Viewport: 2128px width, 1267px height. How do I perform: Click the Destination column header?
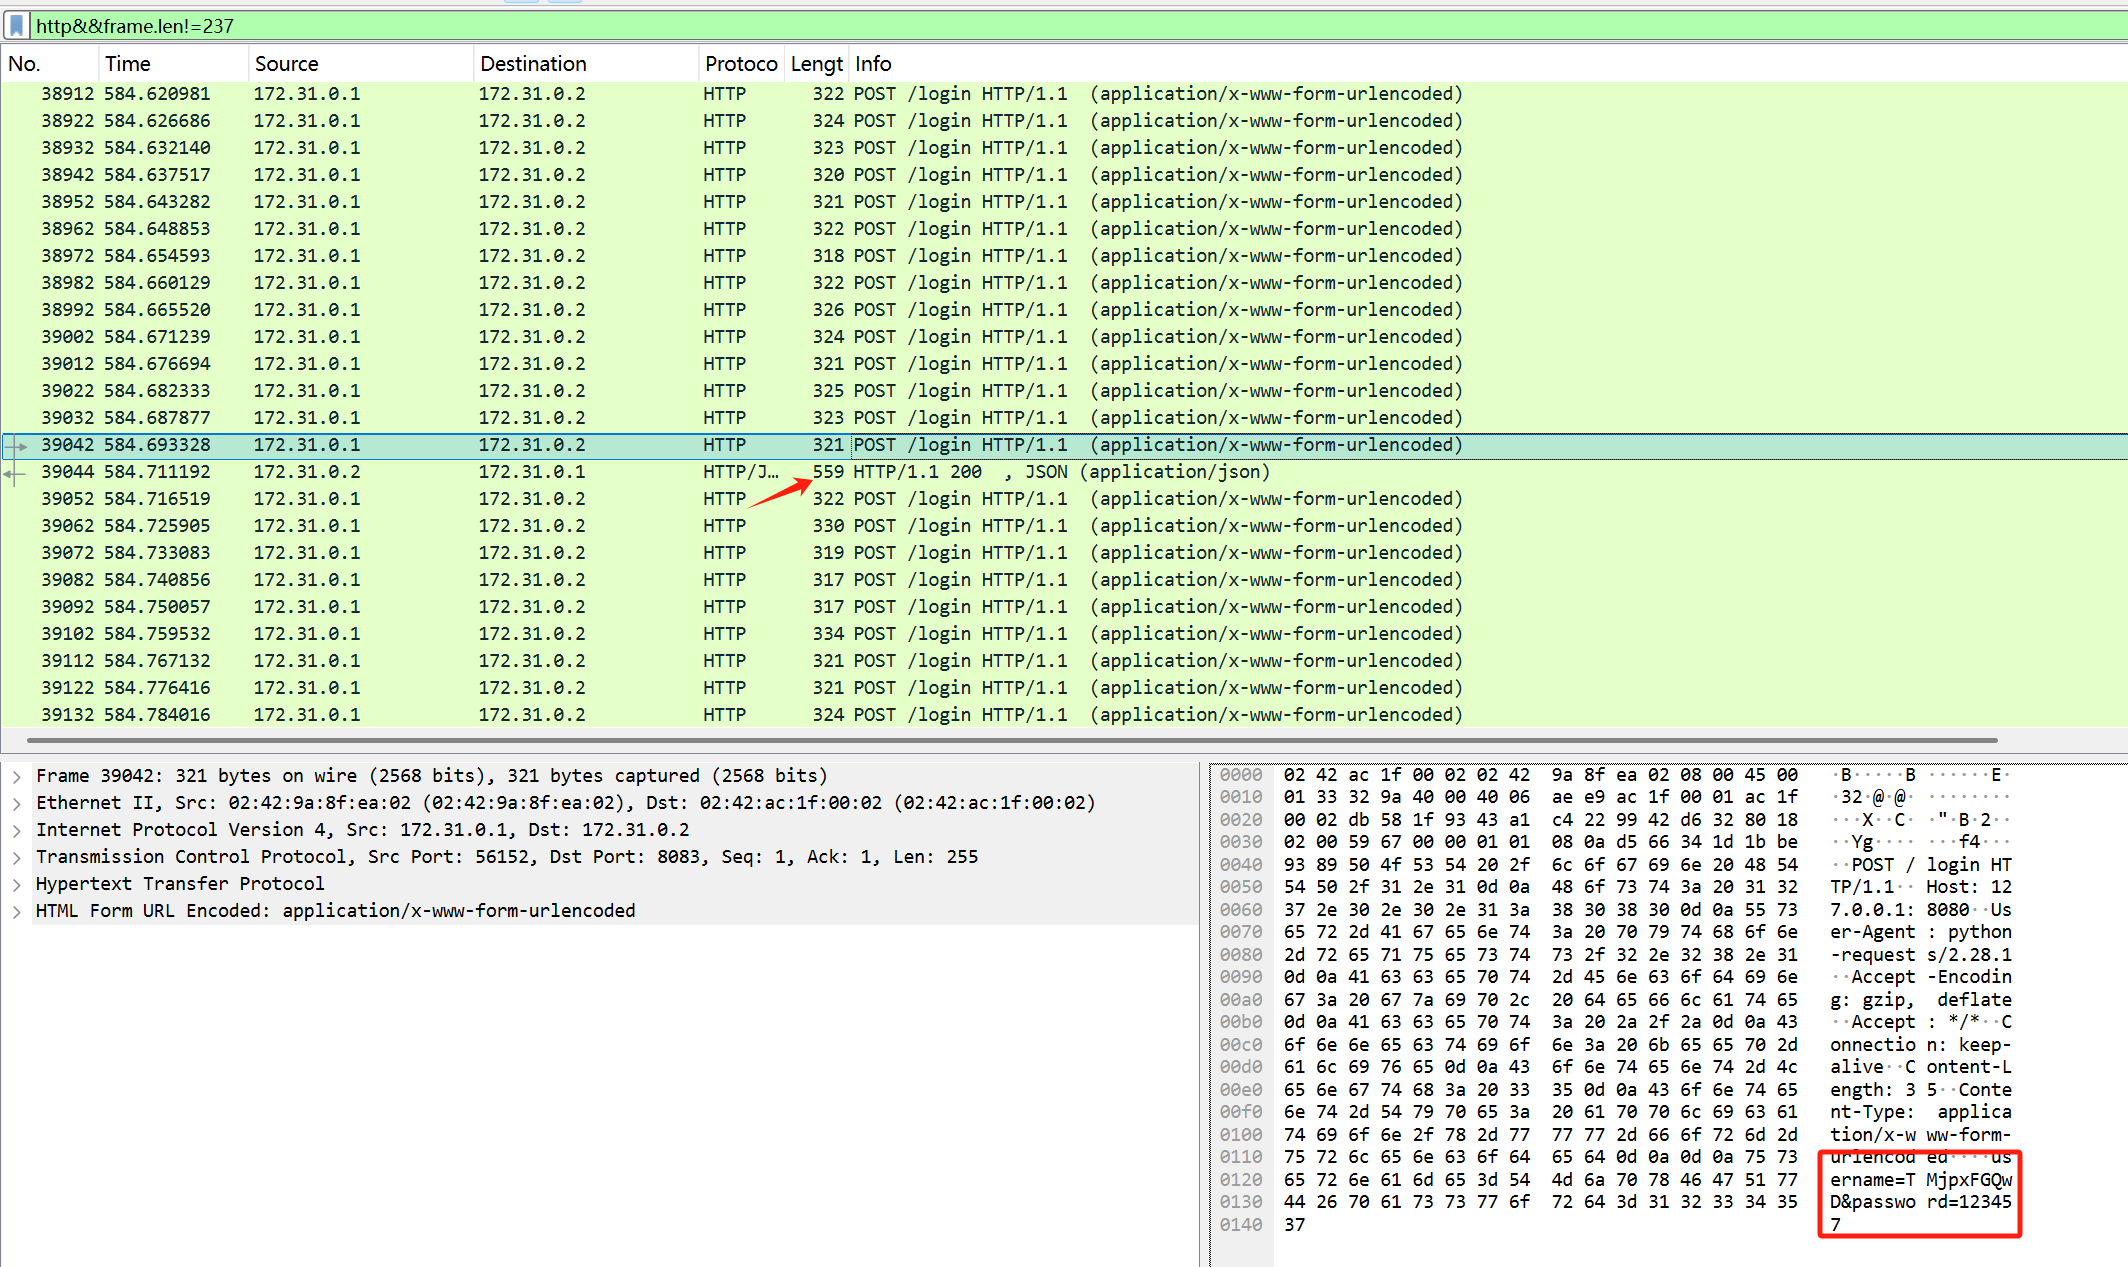[x=533, y=64]
